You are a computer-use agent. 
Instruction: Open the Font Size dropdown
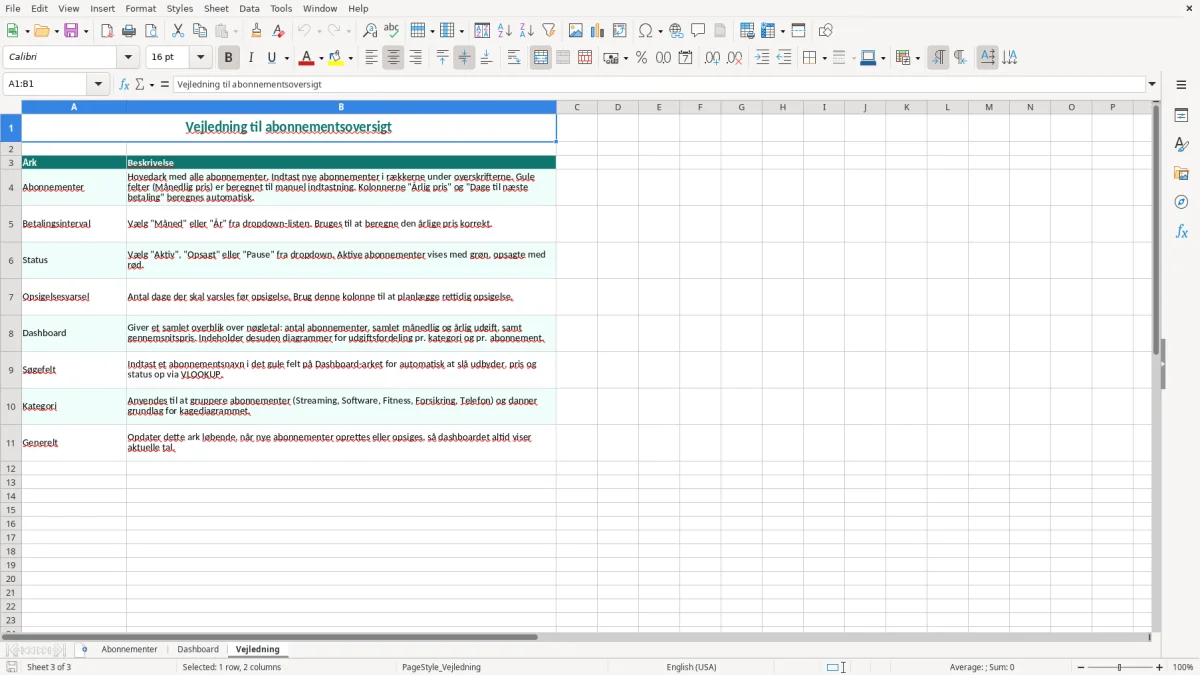[x=201, y=58]
